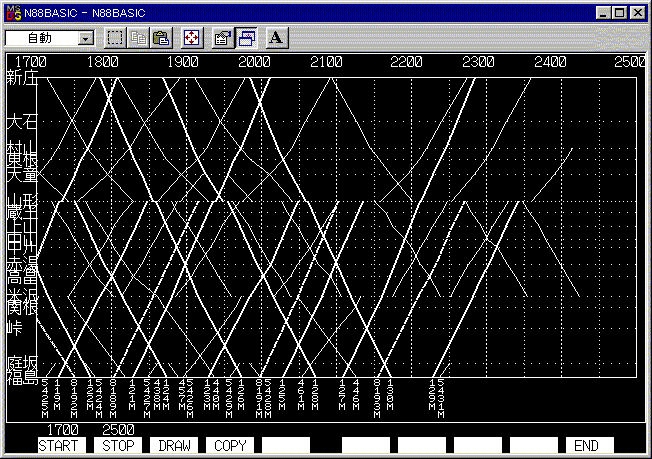Click the Mark selection toolbar icon
652x459 pixels.
pyautogui.click(x=115, y=38)
